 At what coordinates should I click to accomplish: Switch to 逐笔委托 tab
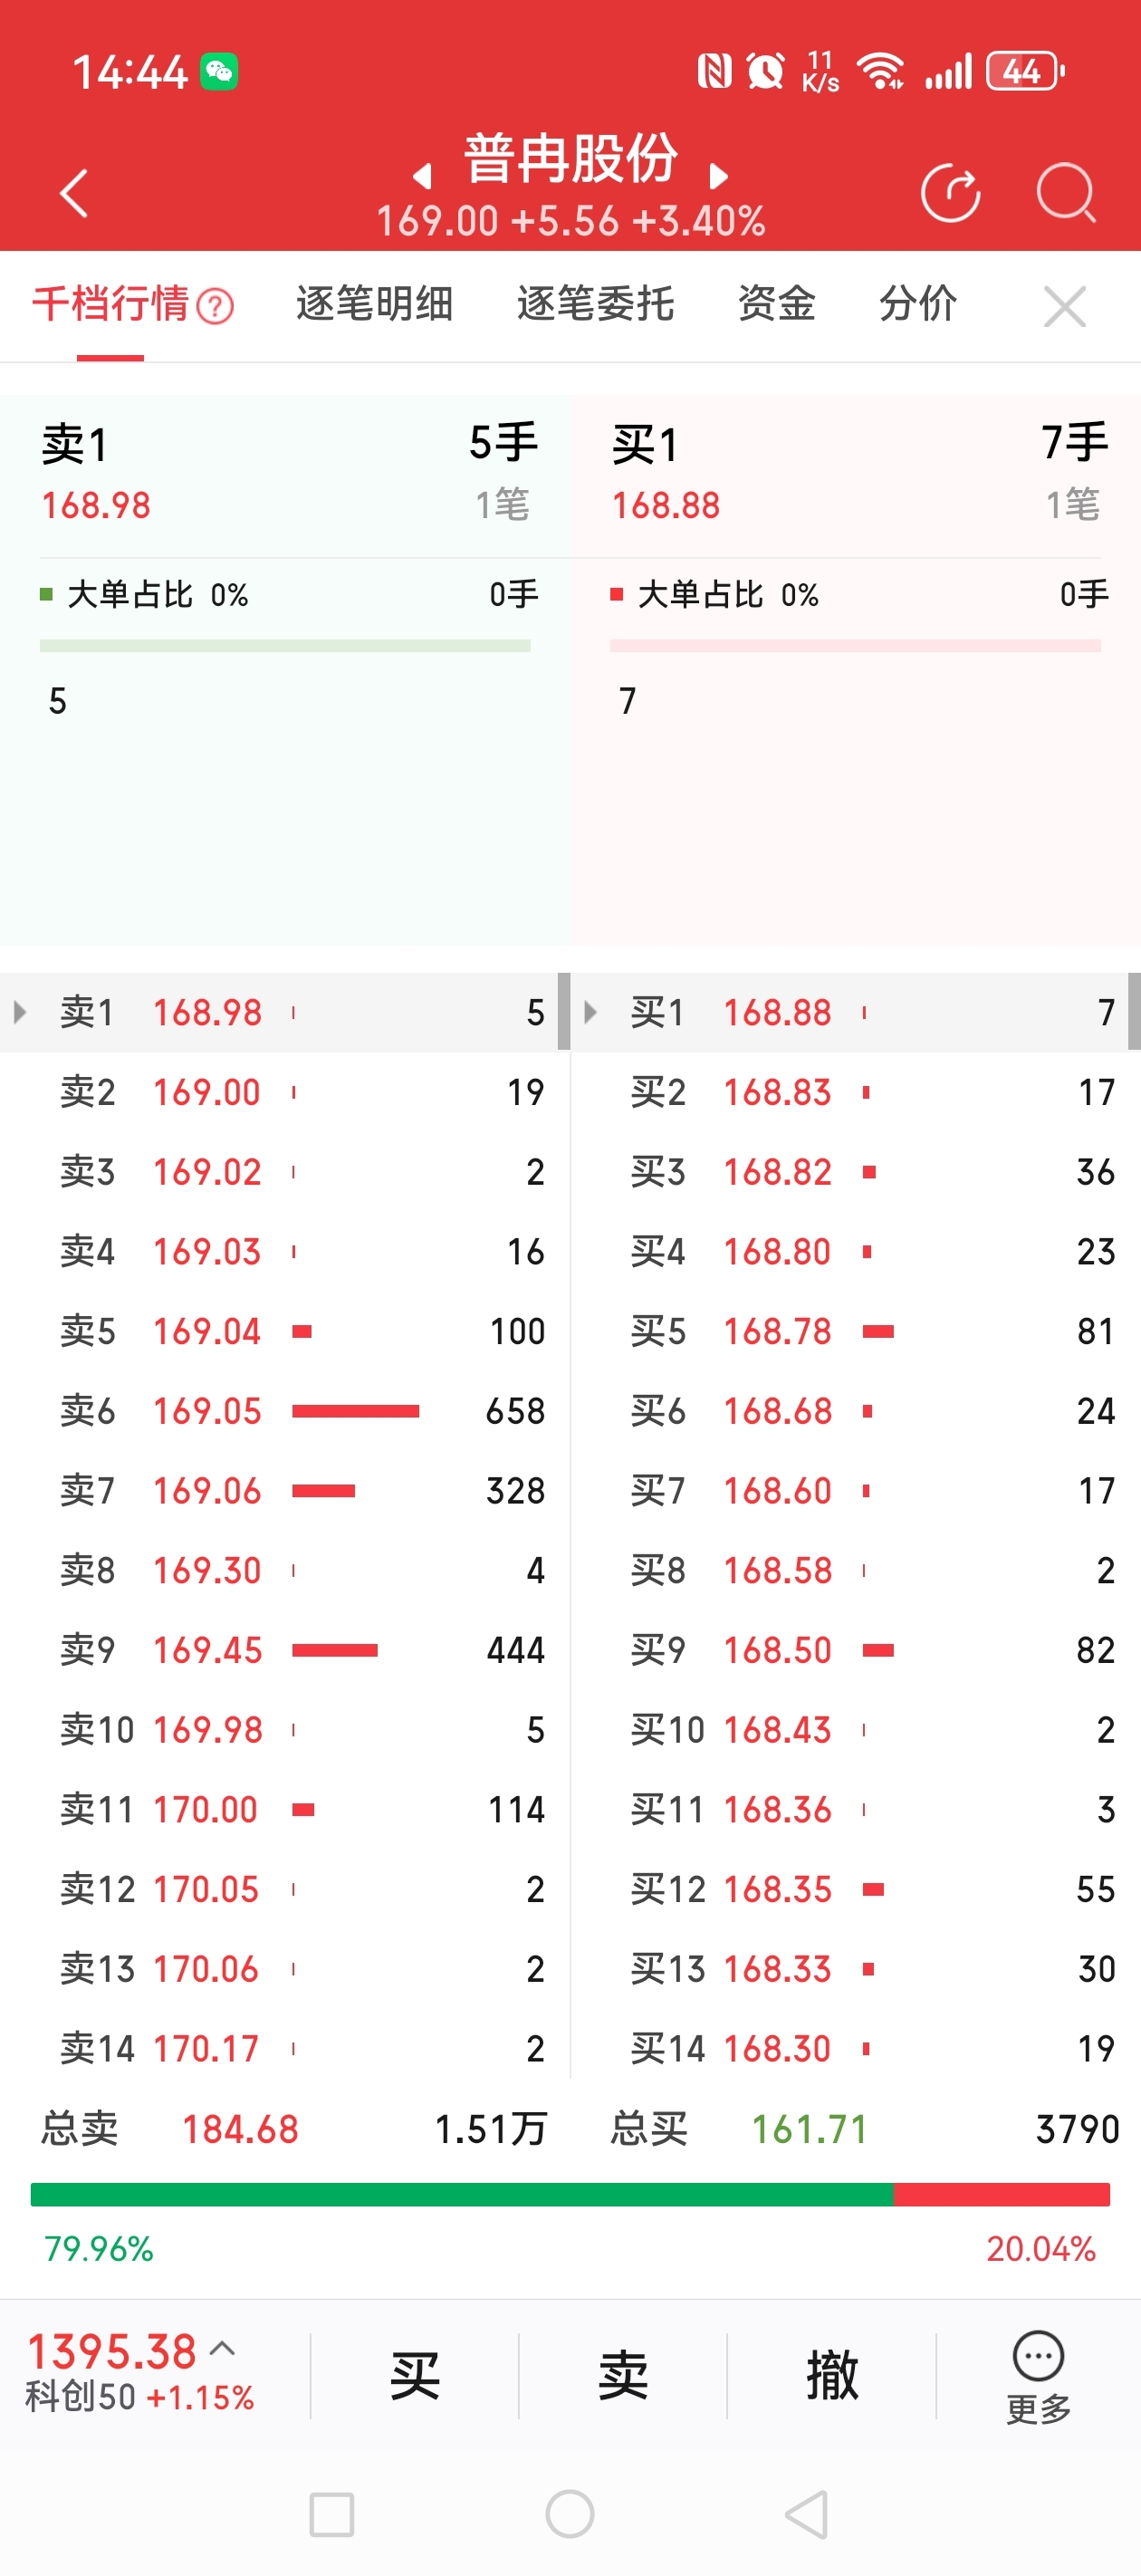coord(595,304)
